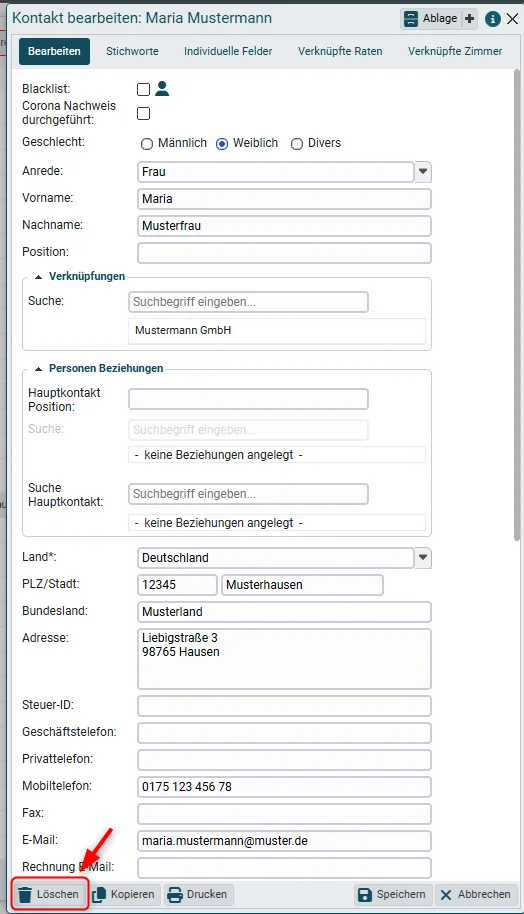Image resolution: width=524 pixels, height=914 pixels.
Task: Switch to the Bearbeiten tab
Action: pyautogui.click(x=54, y=51)
